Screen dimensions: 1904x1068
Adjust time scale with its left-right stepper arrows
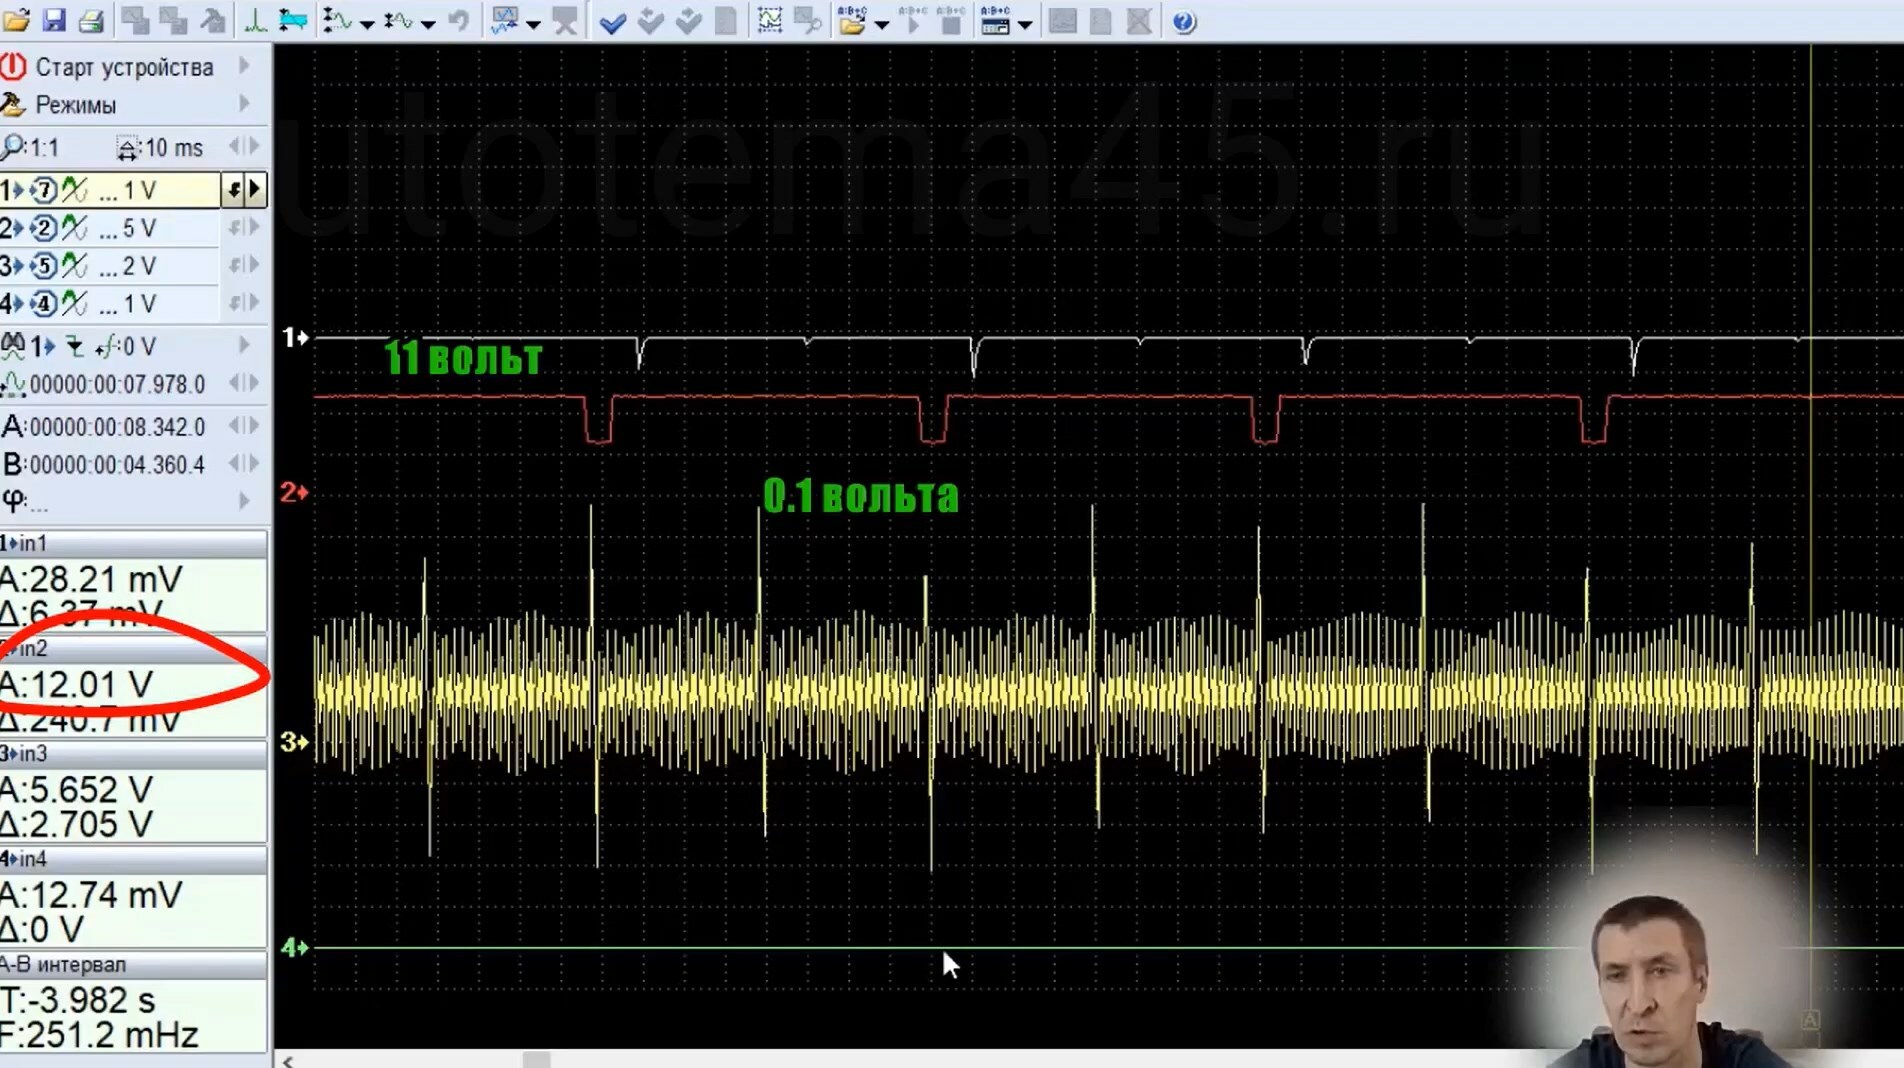(x=244, y=147)
